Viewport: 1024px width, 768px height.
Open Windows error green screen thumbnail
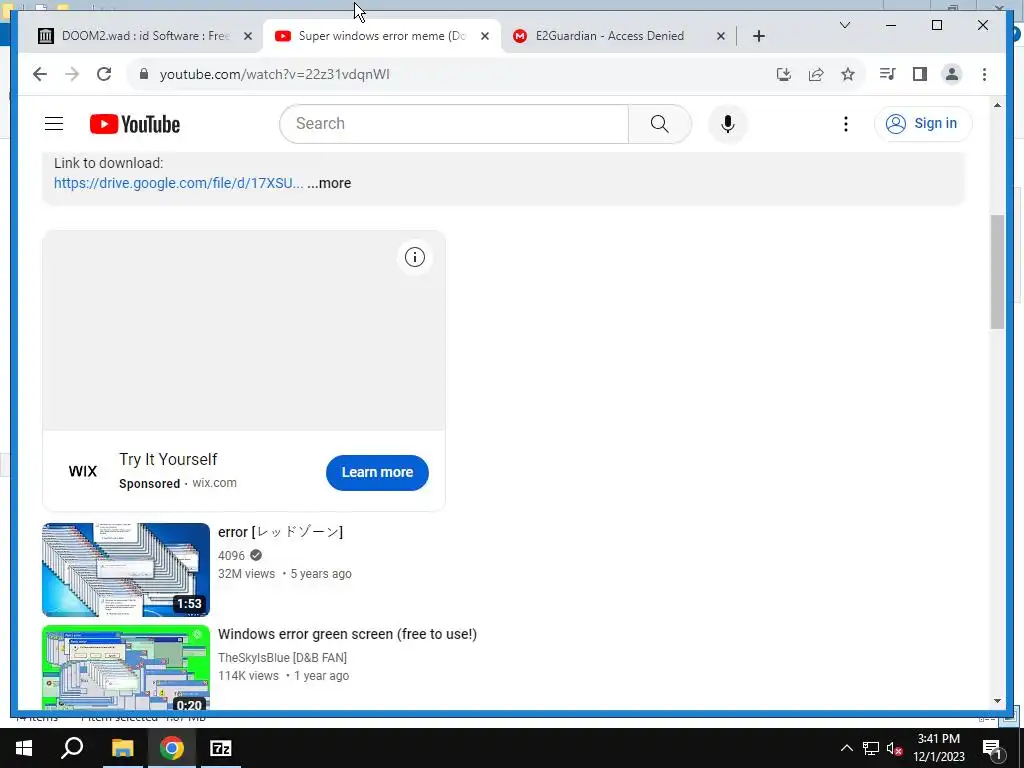pos(126,667)
